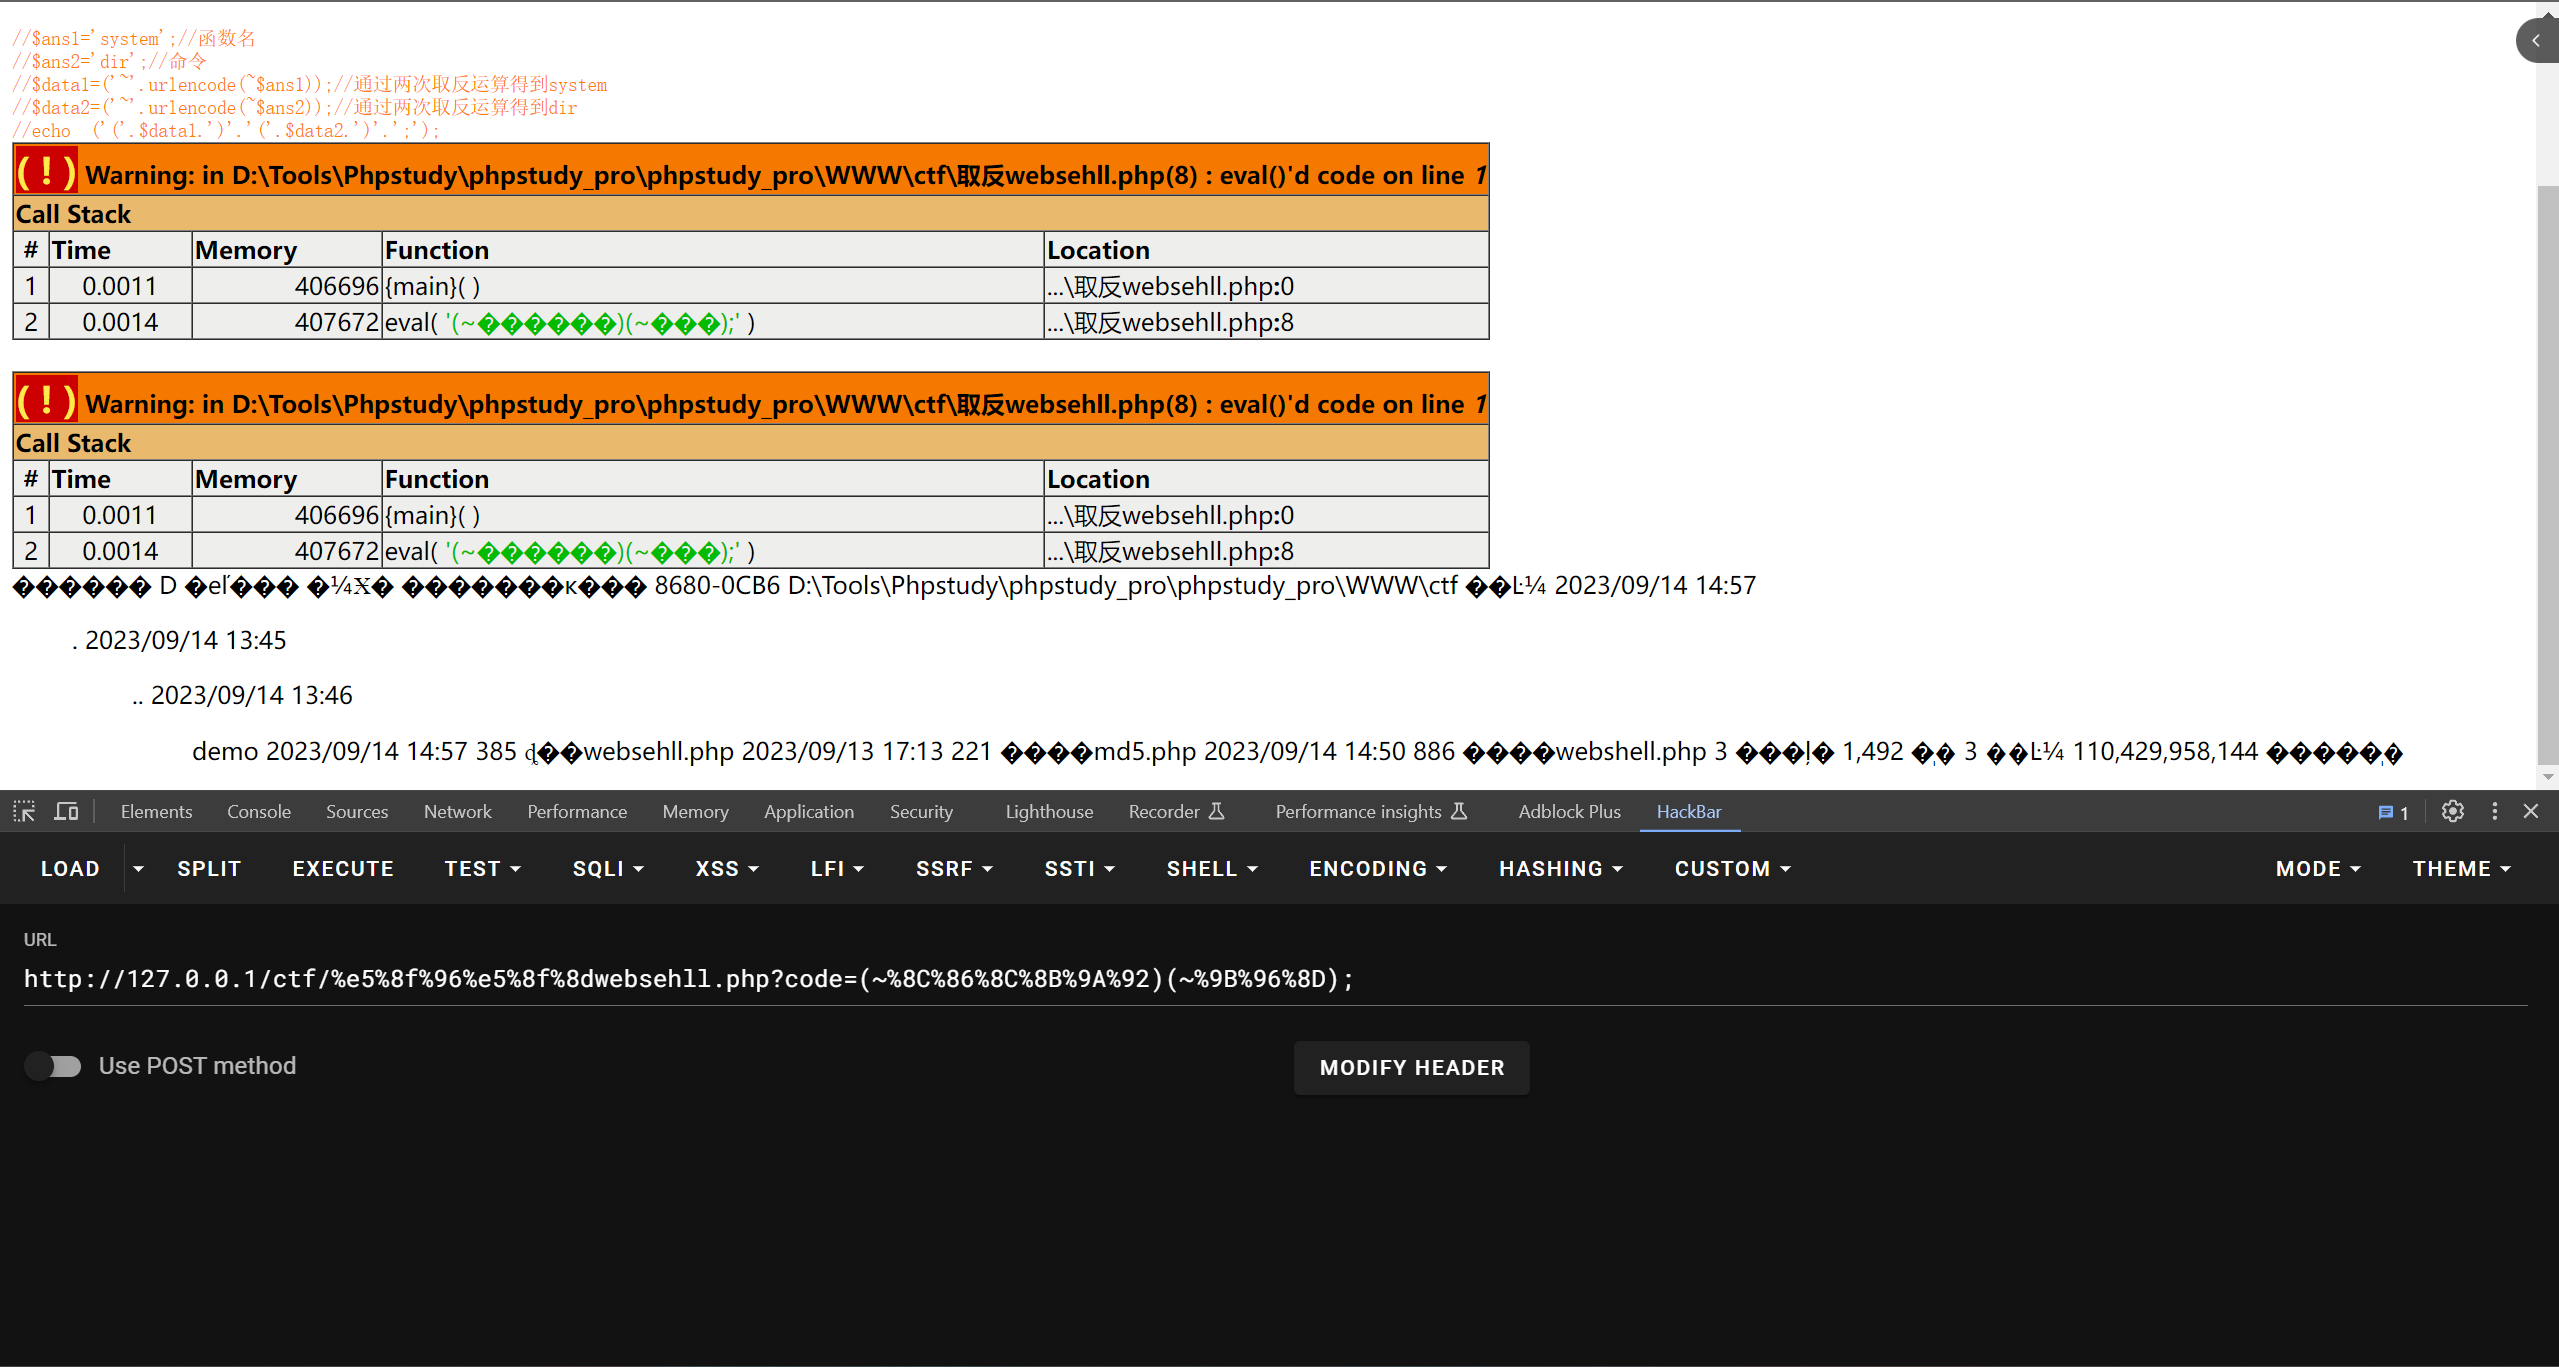Expand the LOAD split-button arrow
Viewport: 2559px width, 1367px height.
pos(138,869)
